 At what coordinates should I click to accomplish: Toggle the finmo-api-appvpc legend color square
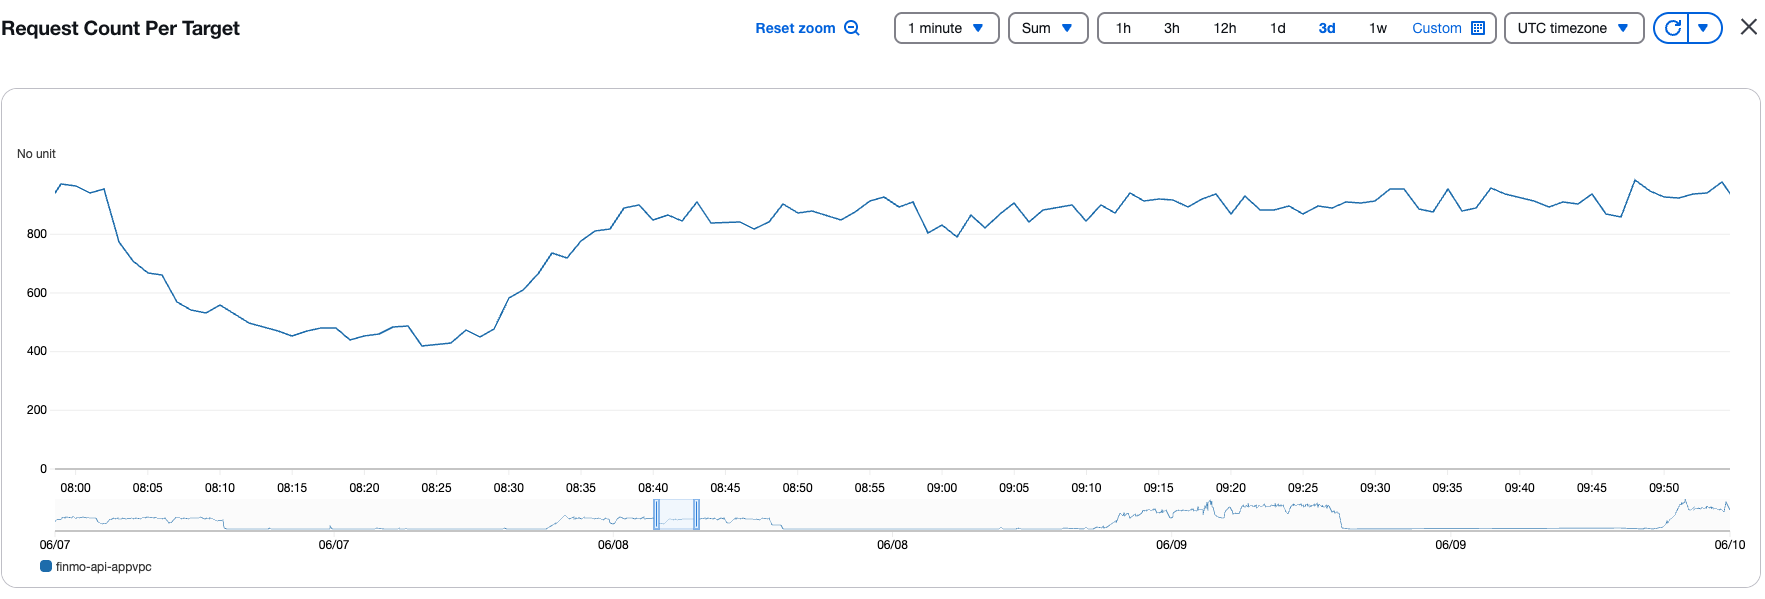46,566
